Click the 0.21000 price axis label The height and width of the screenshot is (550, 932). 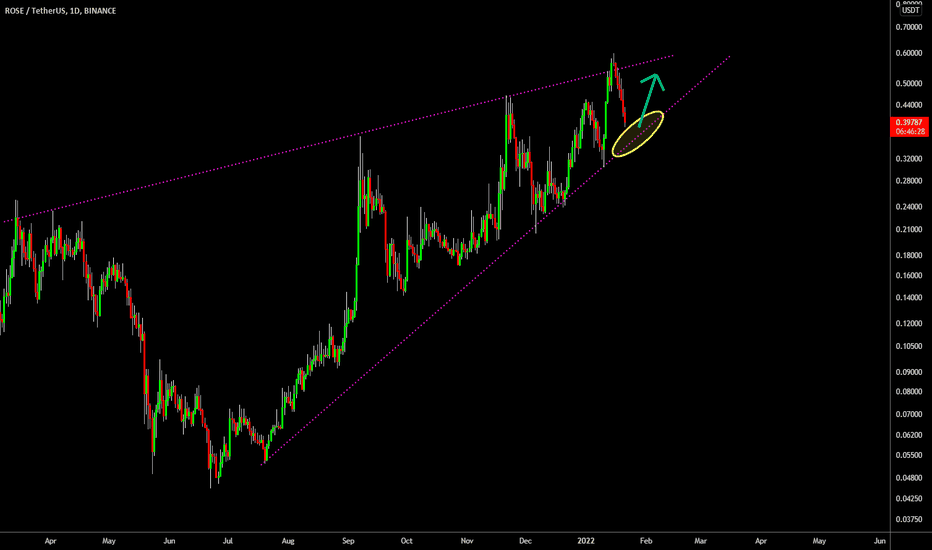(x=909, y=230)
